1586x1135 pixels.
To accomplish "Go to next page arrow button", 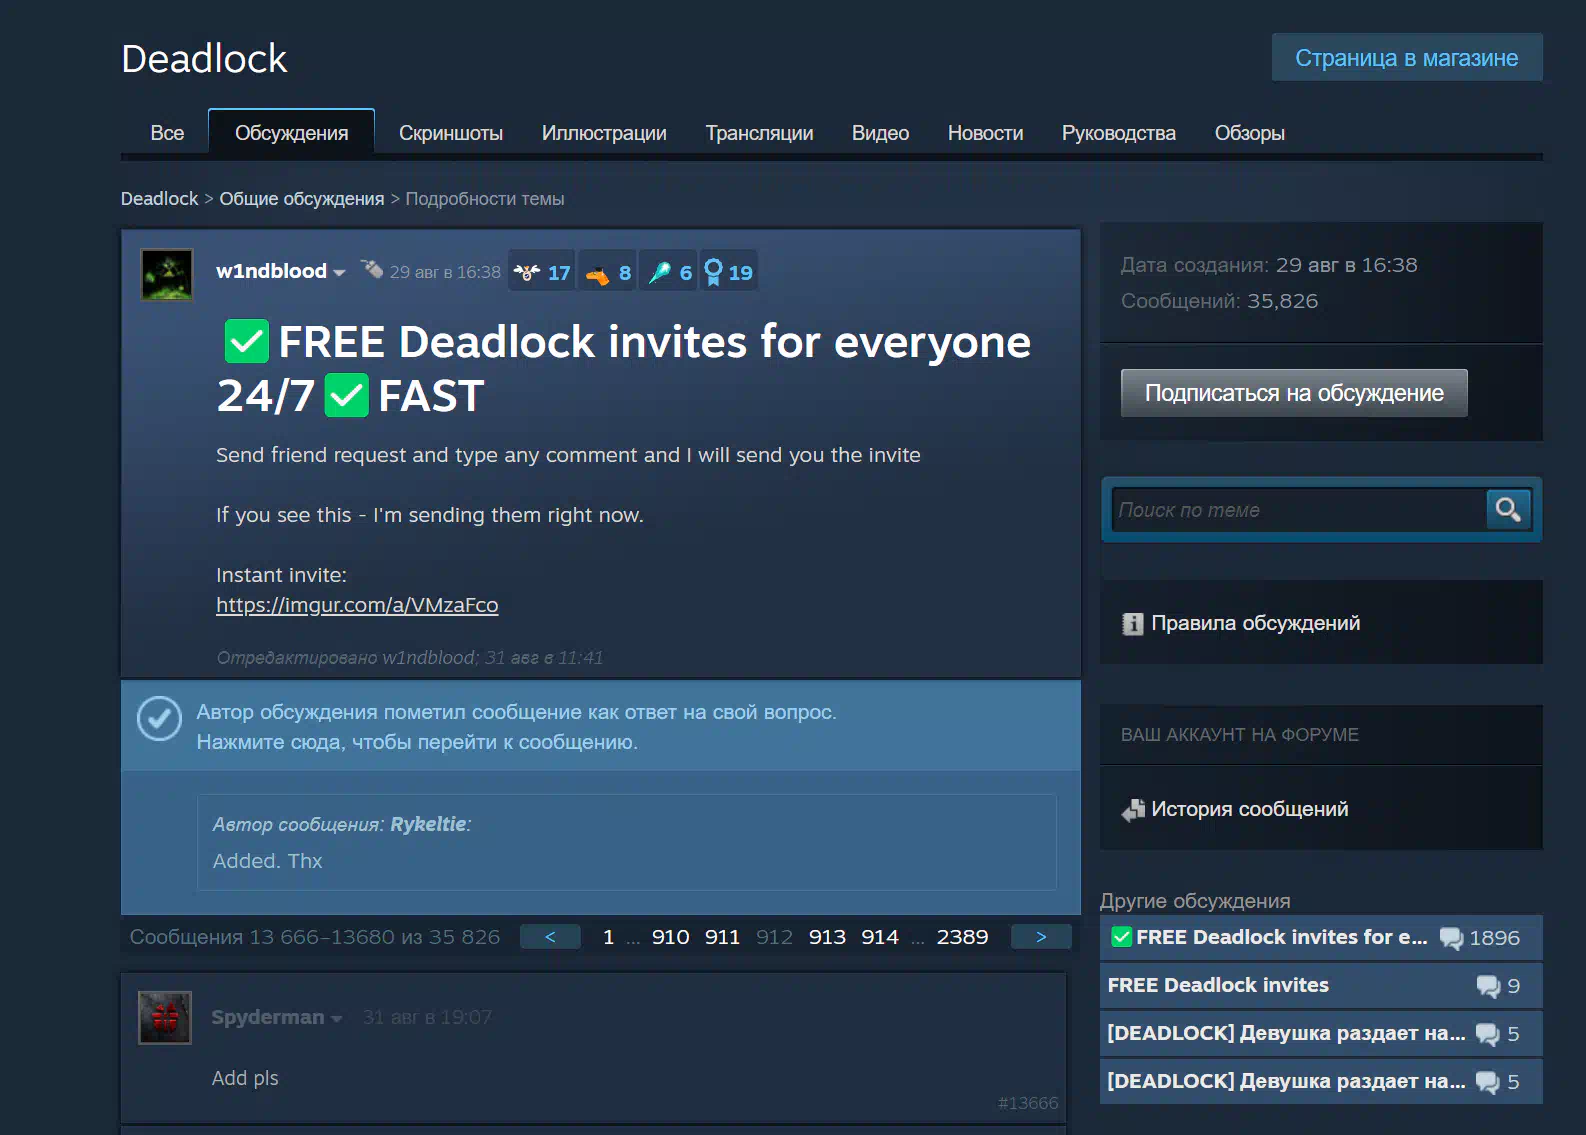I will click(x=1041, y=937).
